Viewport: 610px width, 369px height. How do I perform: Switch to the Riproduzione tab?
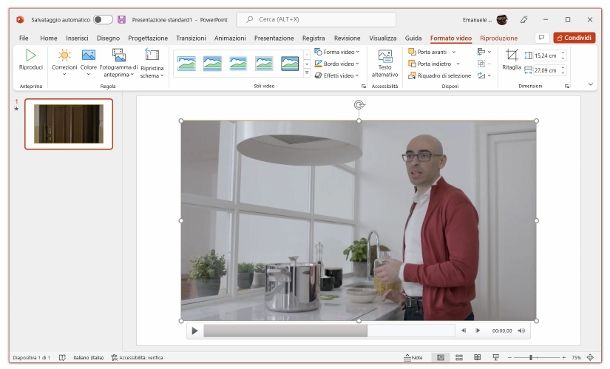499,38
